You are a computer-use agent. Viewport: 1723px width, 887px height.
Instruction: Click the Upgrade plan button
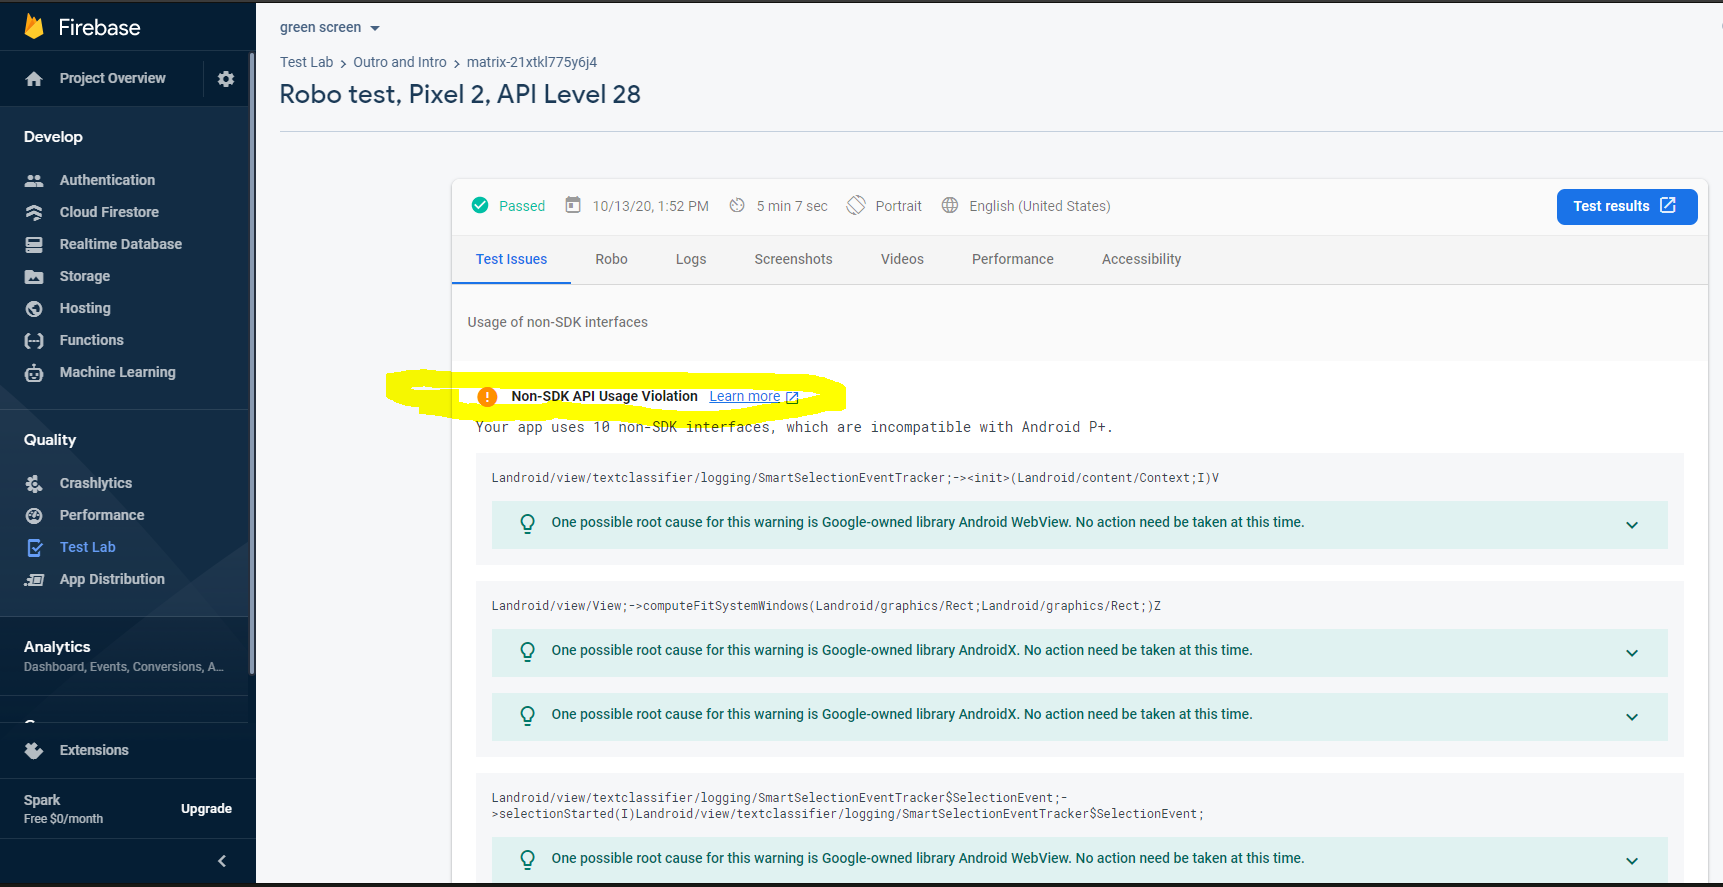(206, 809)
